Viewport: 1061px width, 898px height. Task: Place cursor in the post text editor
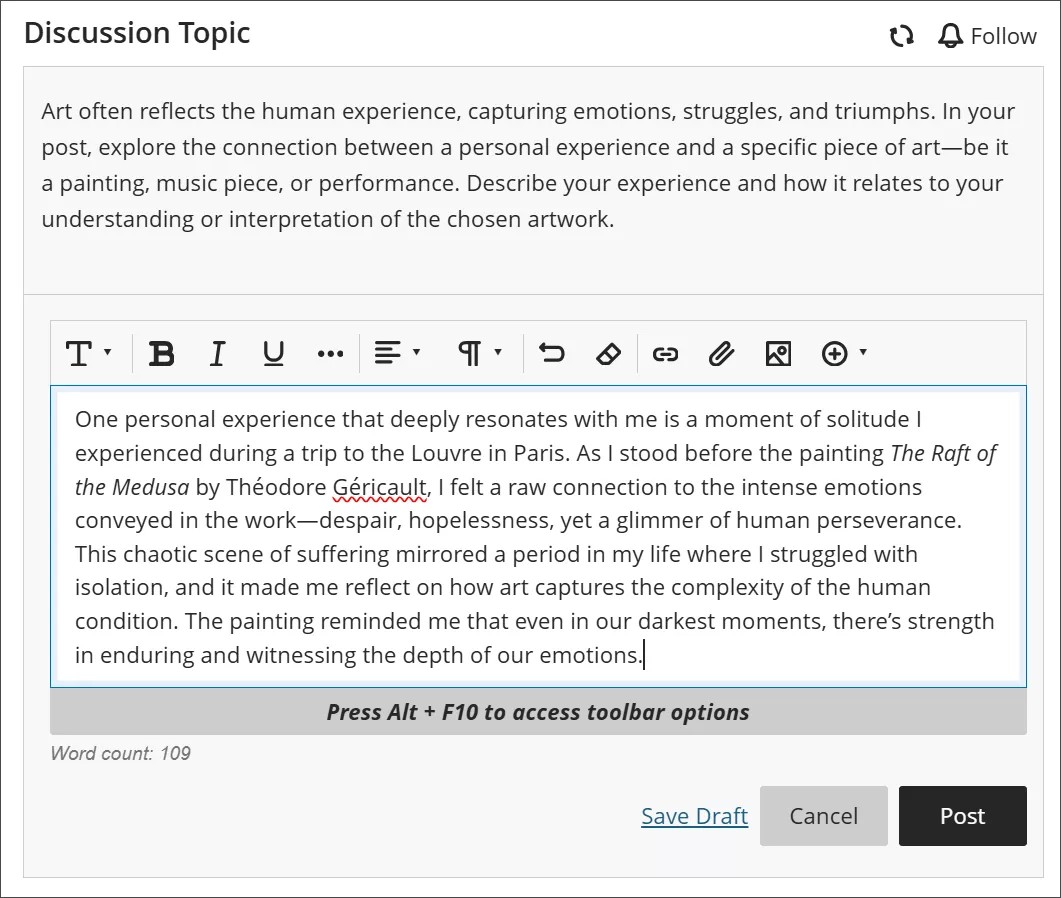537,537
